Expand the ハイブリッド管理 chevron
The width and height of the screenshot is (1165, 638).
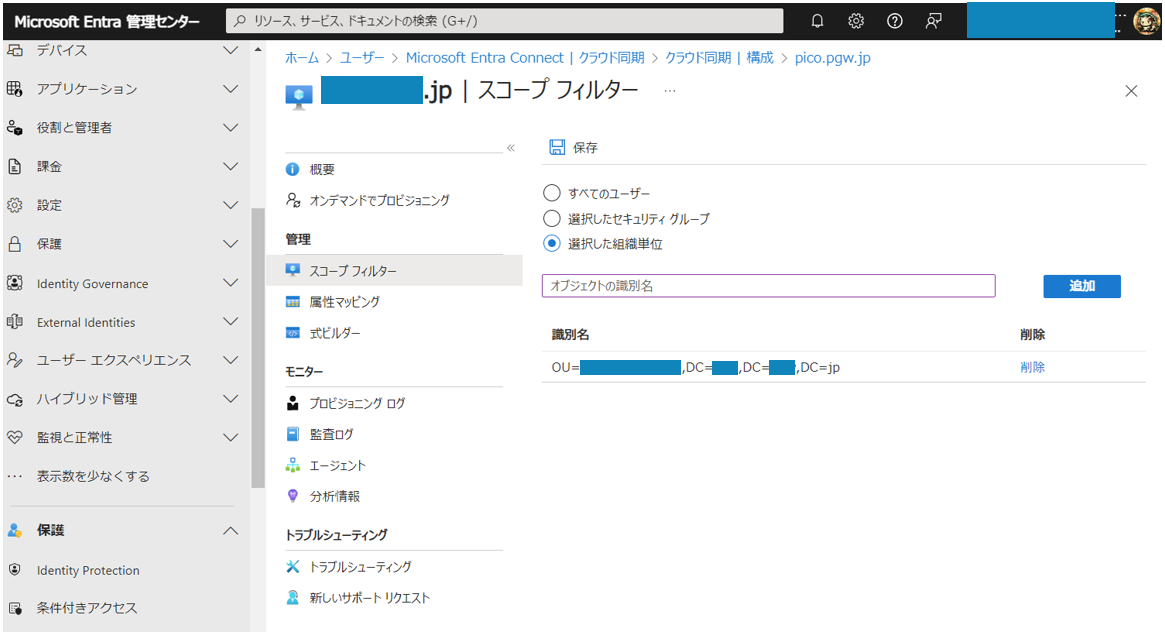(231, 399)
